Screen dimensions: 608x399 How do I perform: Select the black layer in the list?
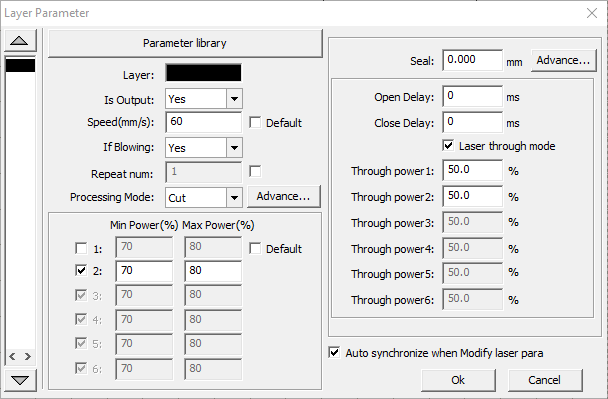click(x=20, y=65)
